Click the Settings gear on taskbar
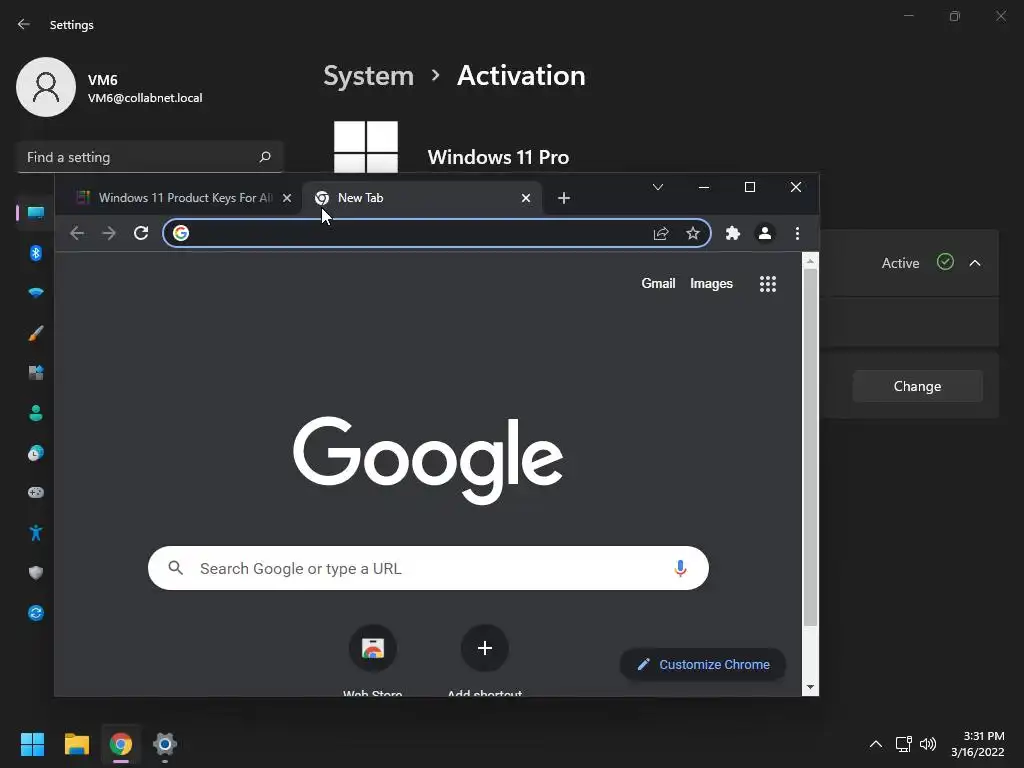The height and width of the screenshot is (768, 1024). point(165,744)
